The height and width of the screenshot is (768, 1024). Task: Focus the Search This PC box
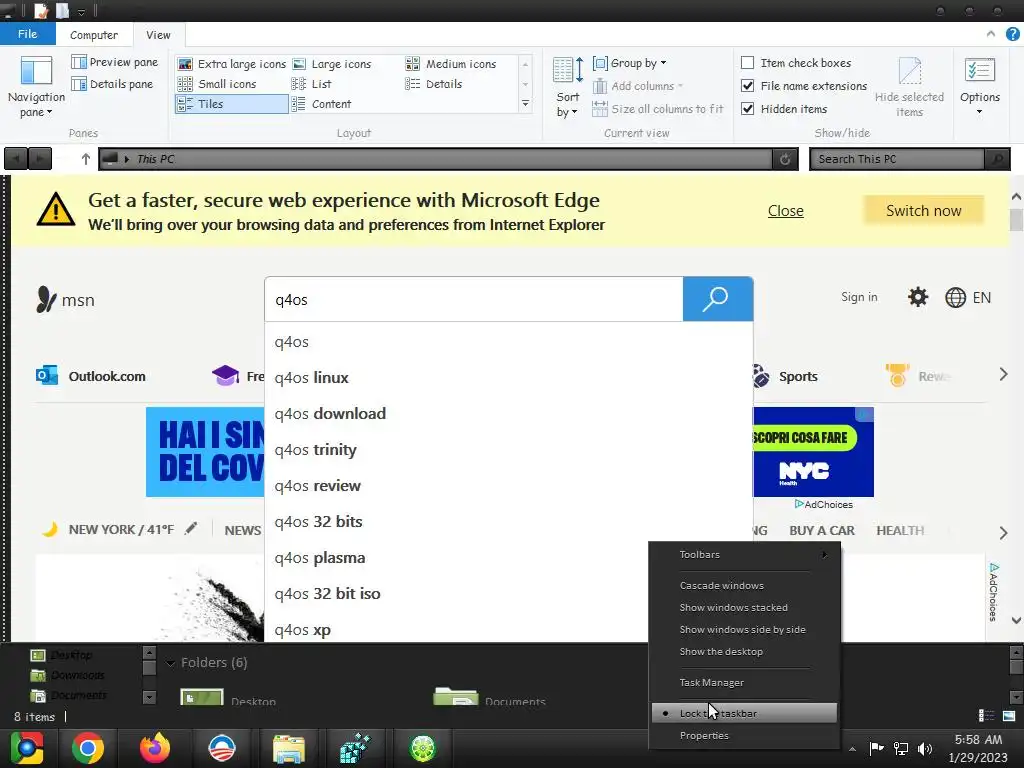[896, 159]
